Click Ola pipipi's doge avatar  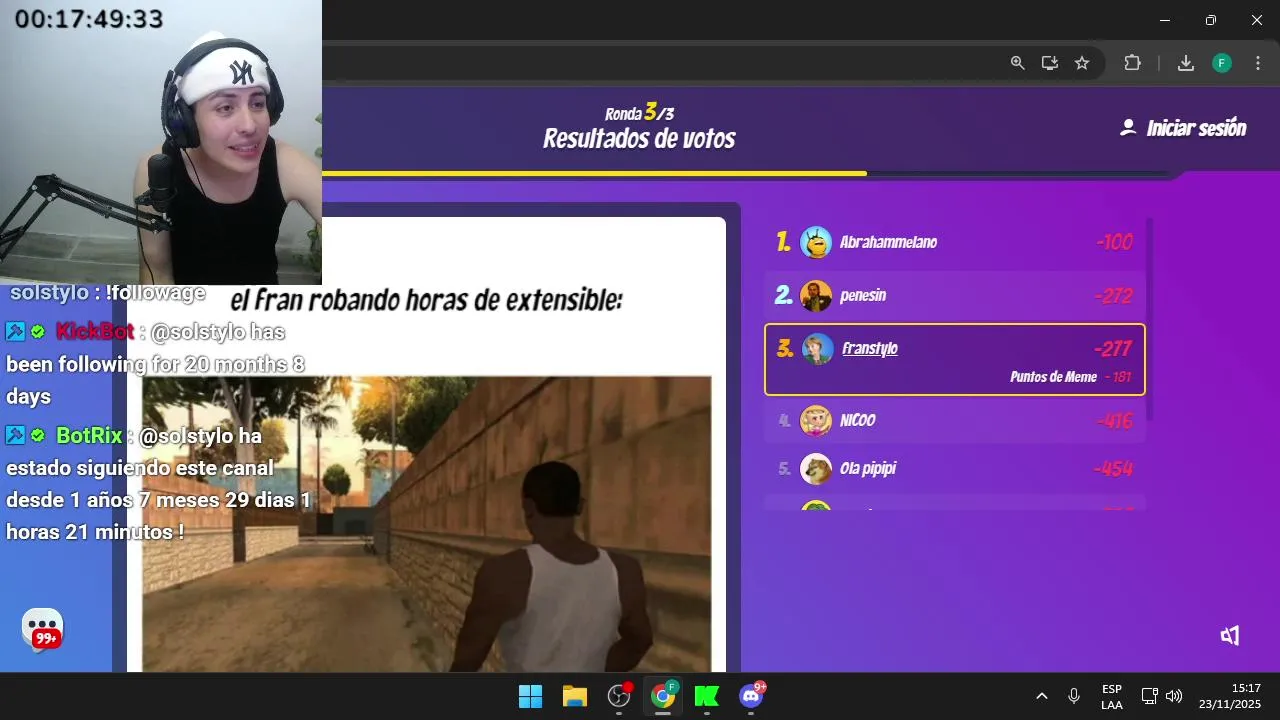point(816,468)
